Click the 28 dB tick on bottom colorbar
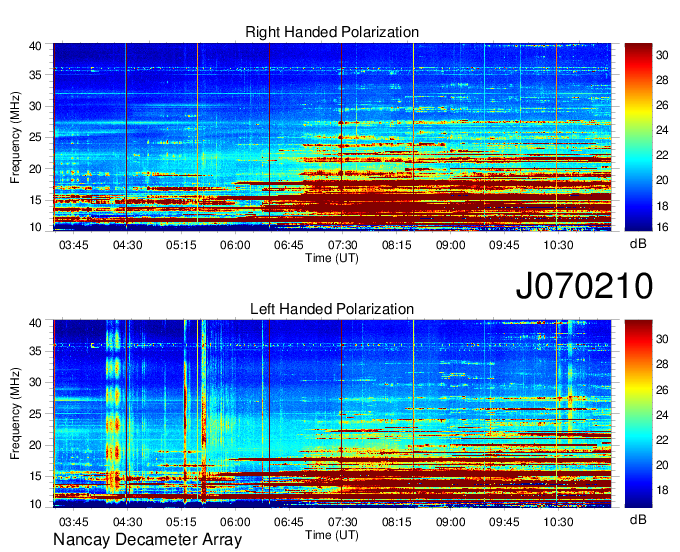Viewport: 680px width, 552px height. pyautogui.click(x=662, y=364)
